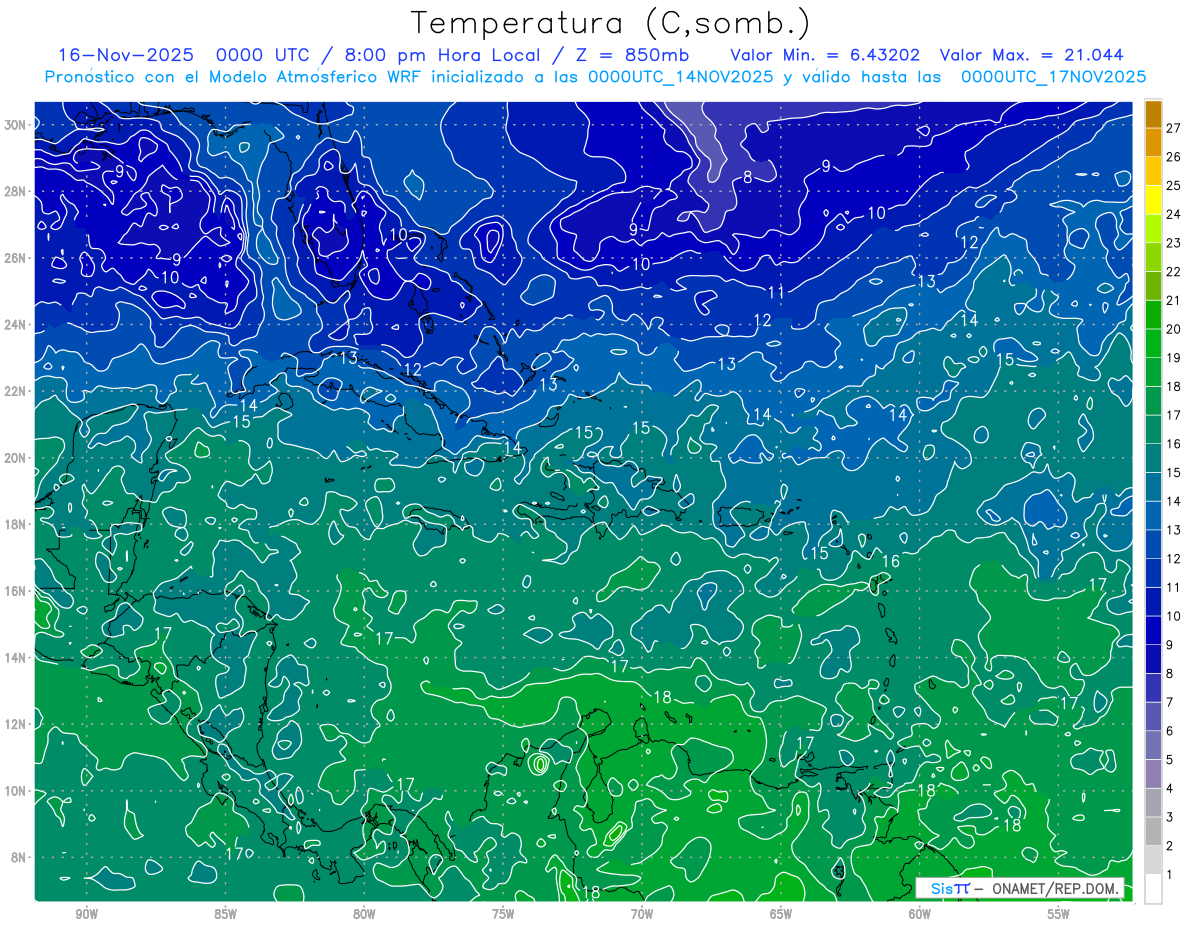Click the legend label "1"

tap(1169, 875)
